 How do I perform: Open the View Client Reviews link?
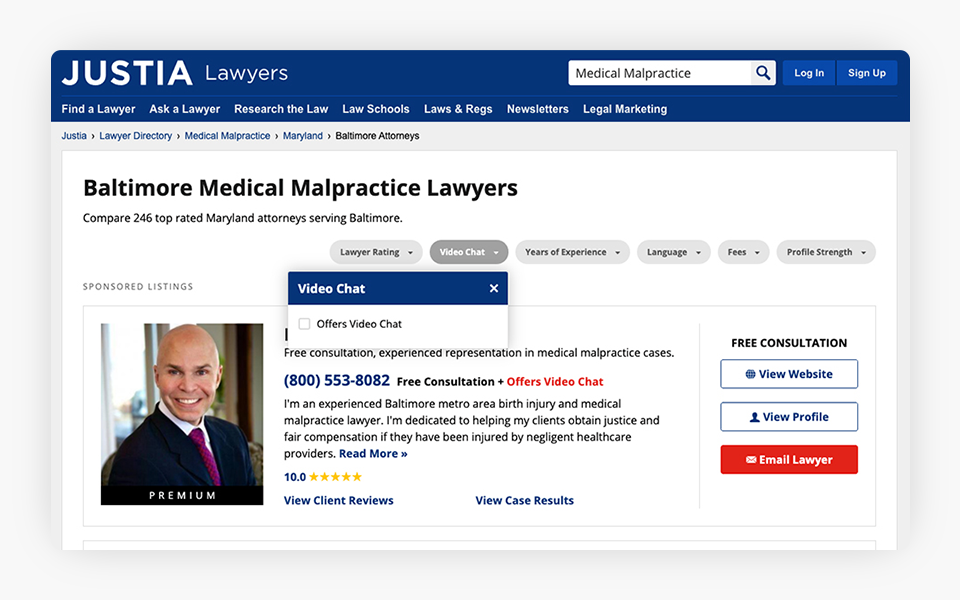point(339,500)
